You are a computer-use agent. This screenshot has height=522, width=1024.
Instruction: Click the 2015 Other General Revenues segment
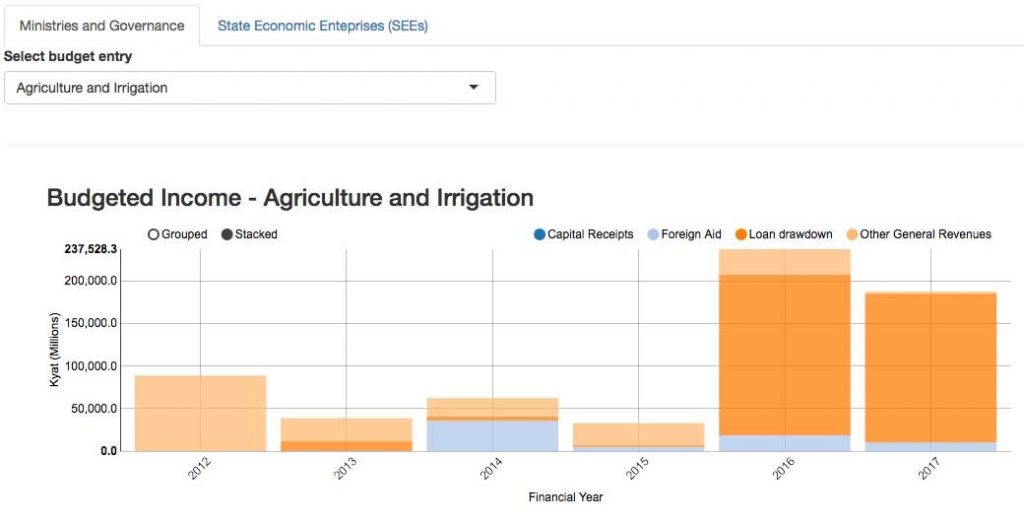tap(639, 434)
